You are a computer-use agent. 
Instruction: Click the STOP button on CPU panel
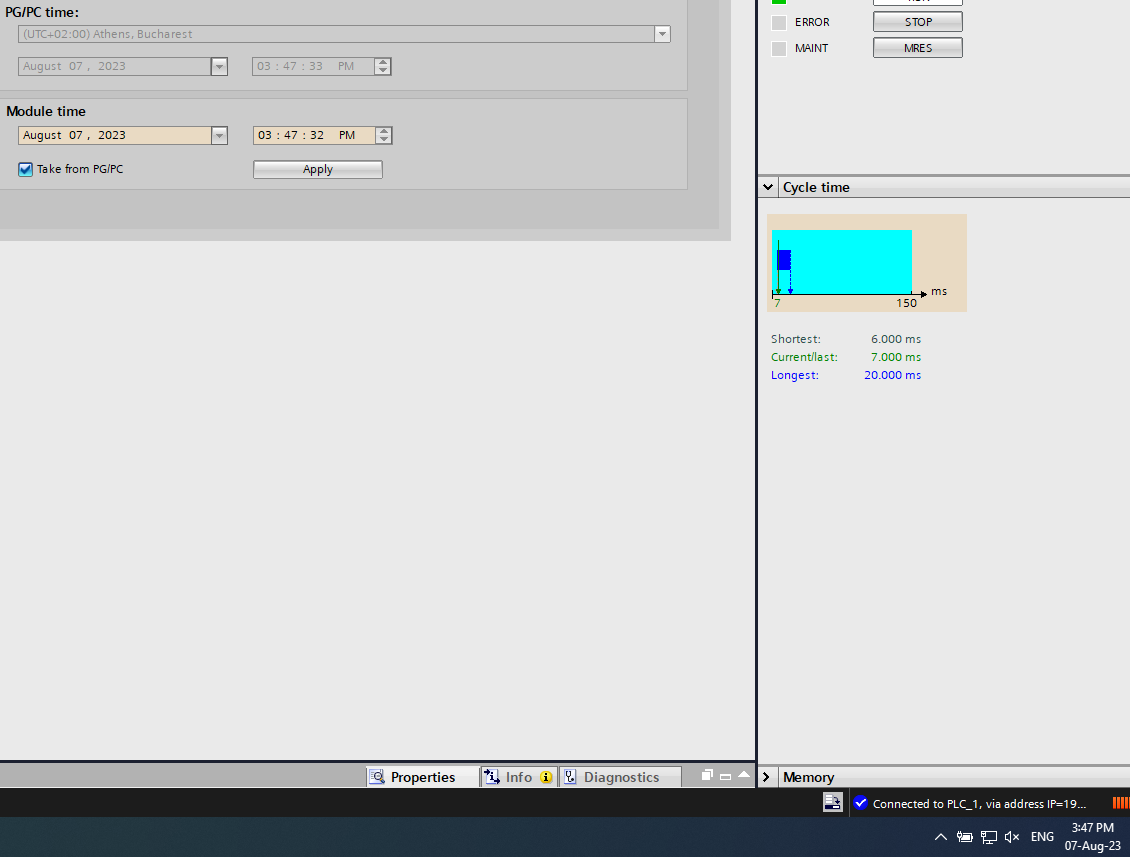click(917, 22)
